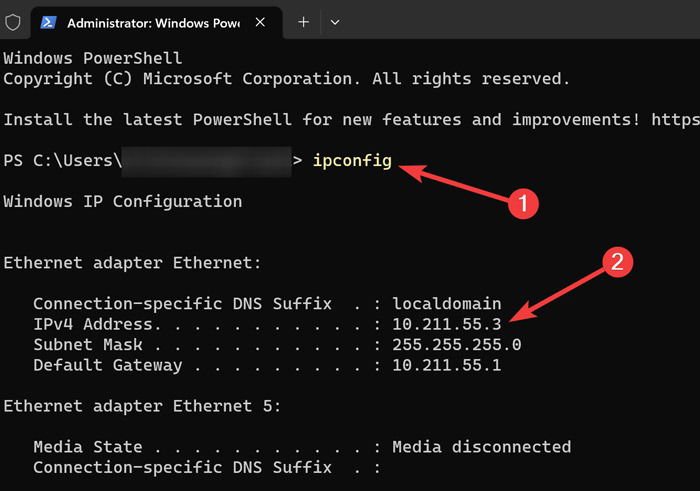Click the Windows IP Configuration line

pyautogui.click(x=123, y=202)
